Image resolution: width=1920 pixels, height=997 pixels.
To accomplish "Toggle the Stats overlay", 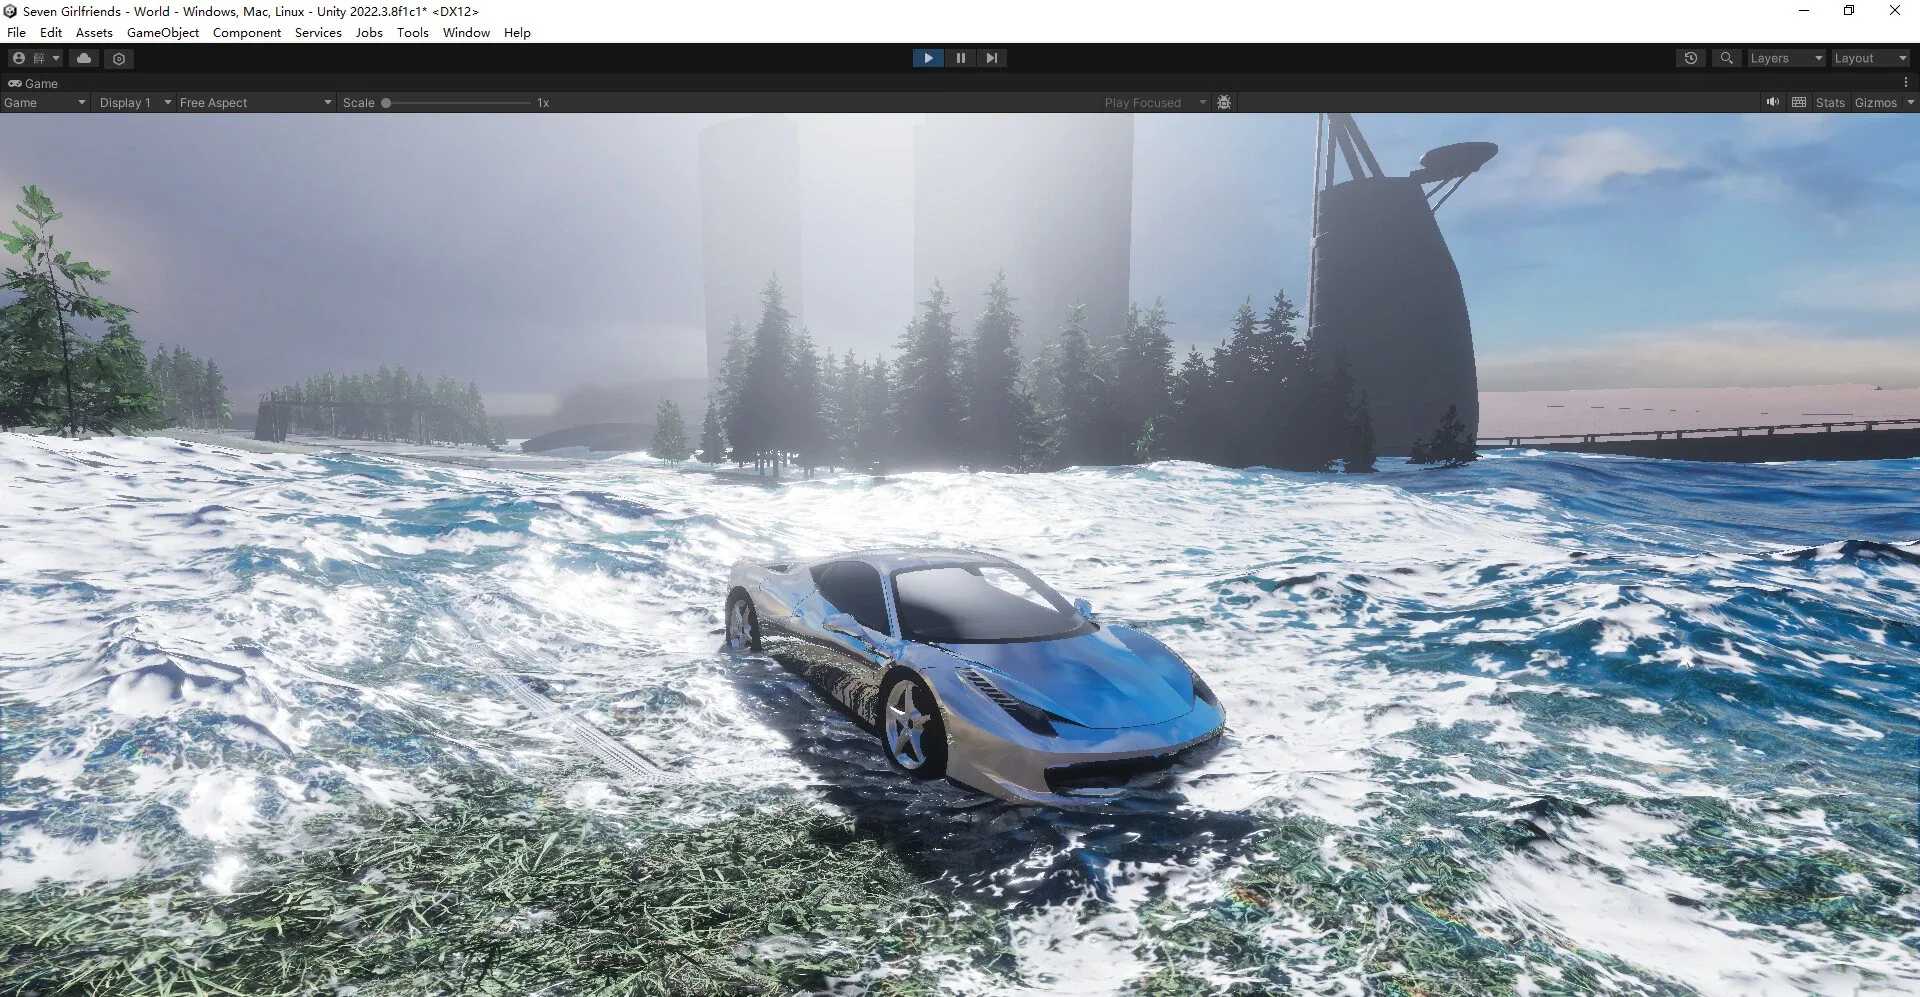I will [x=1829, y=102].
